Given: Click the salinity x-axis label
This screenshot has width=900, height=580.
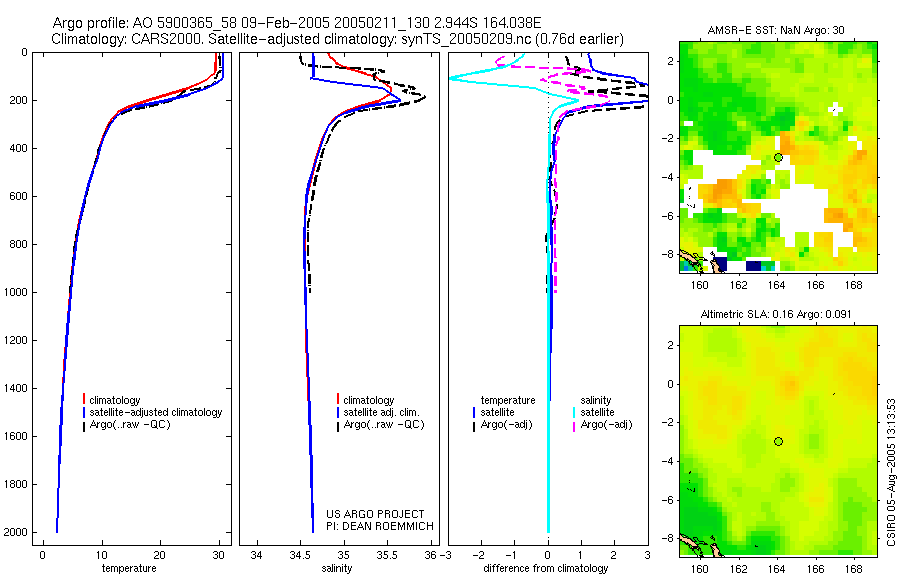Looking at the screenshot, I should 336,569.
